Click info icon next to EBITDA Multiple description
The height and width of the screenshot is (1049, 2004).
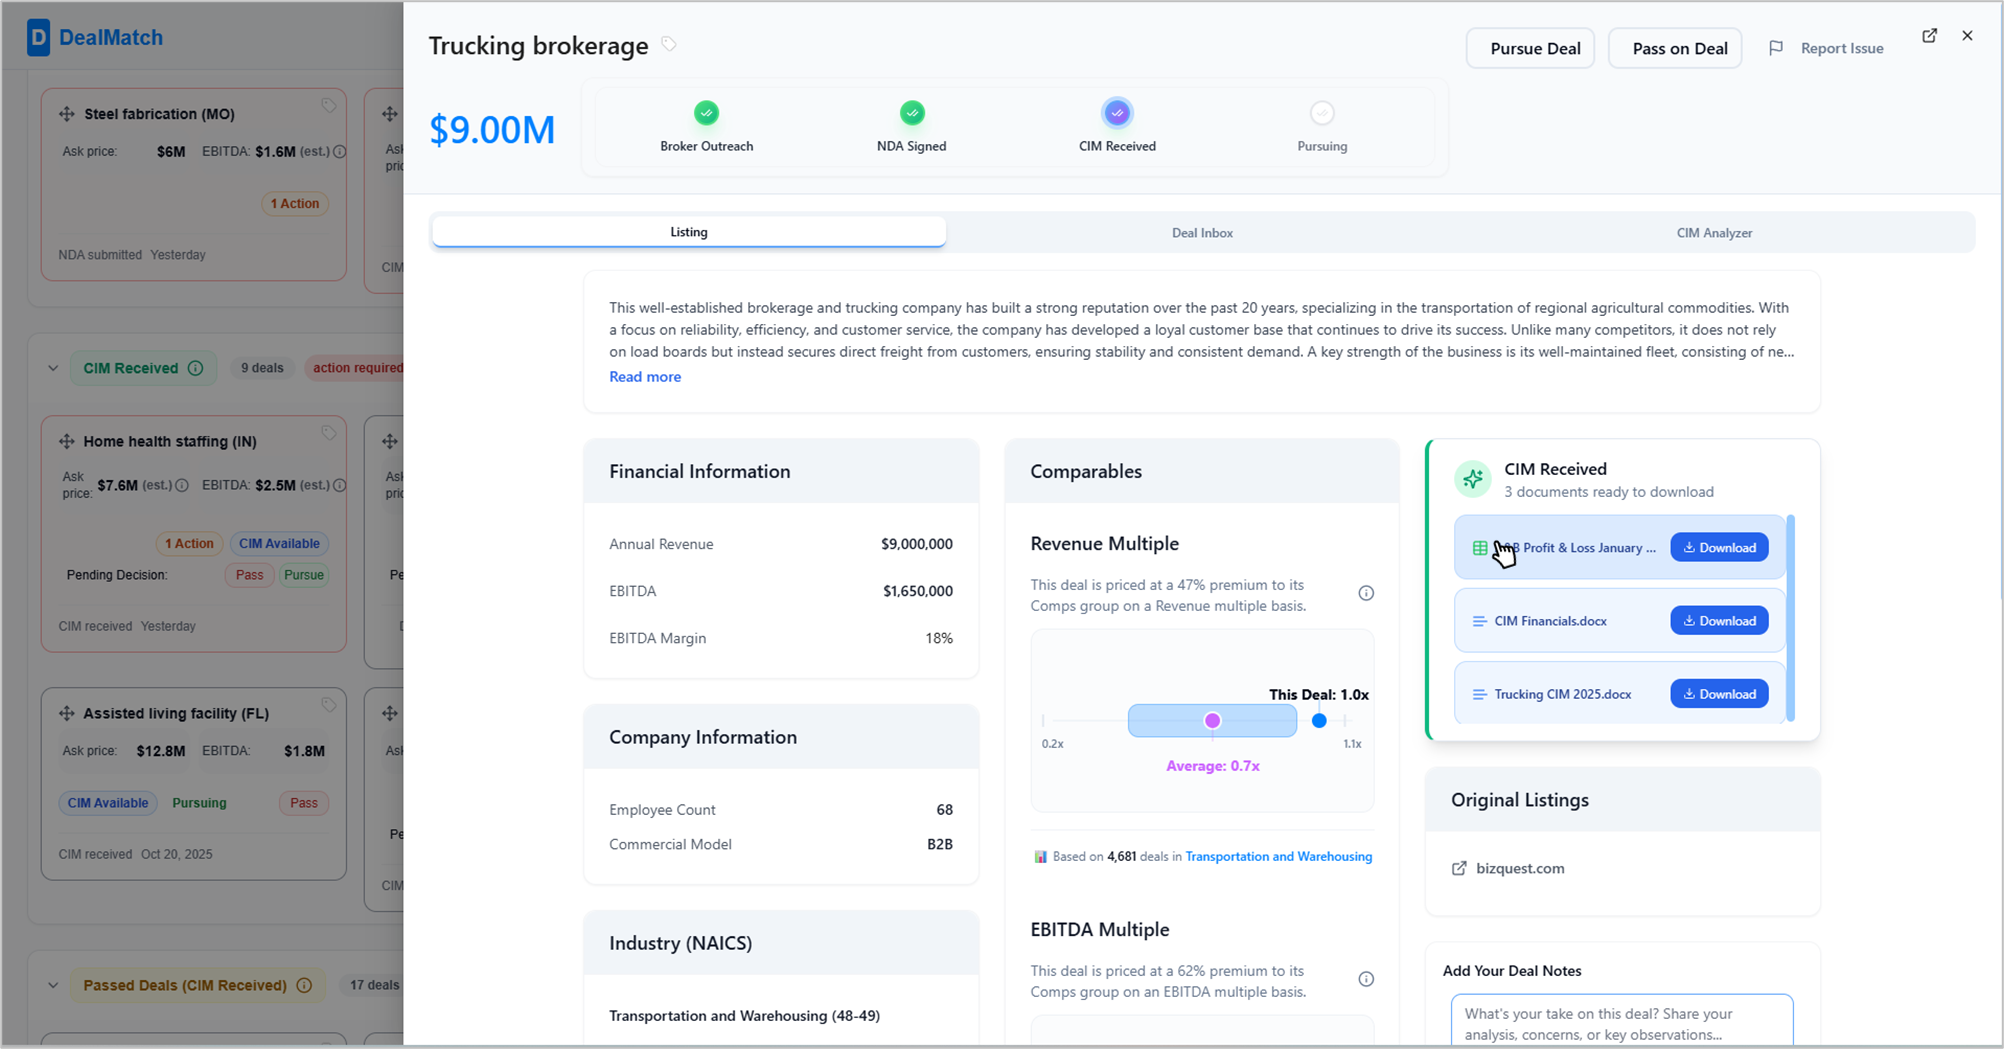click(1366, 979)
